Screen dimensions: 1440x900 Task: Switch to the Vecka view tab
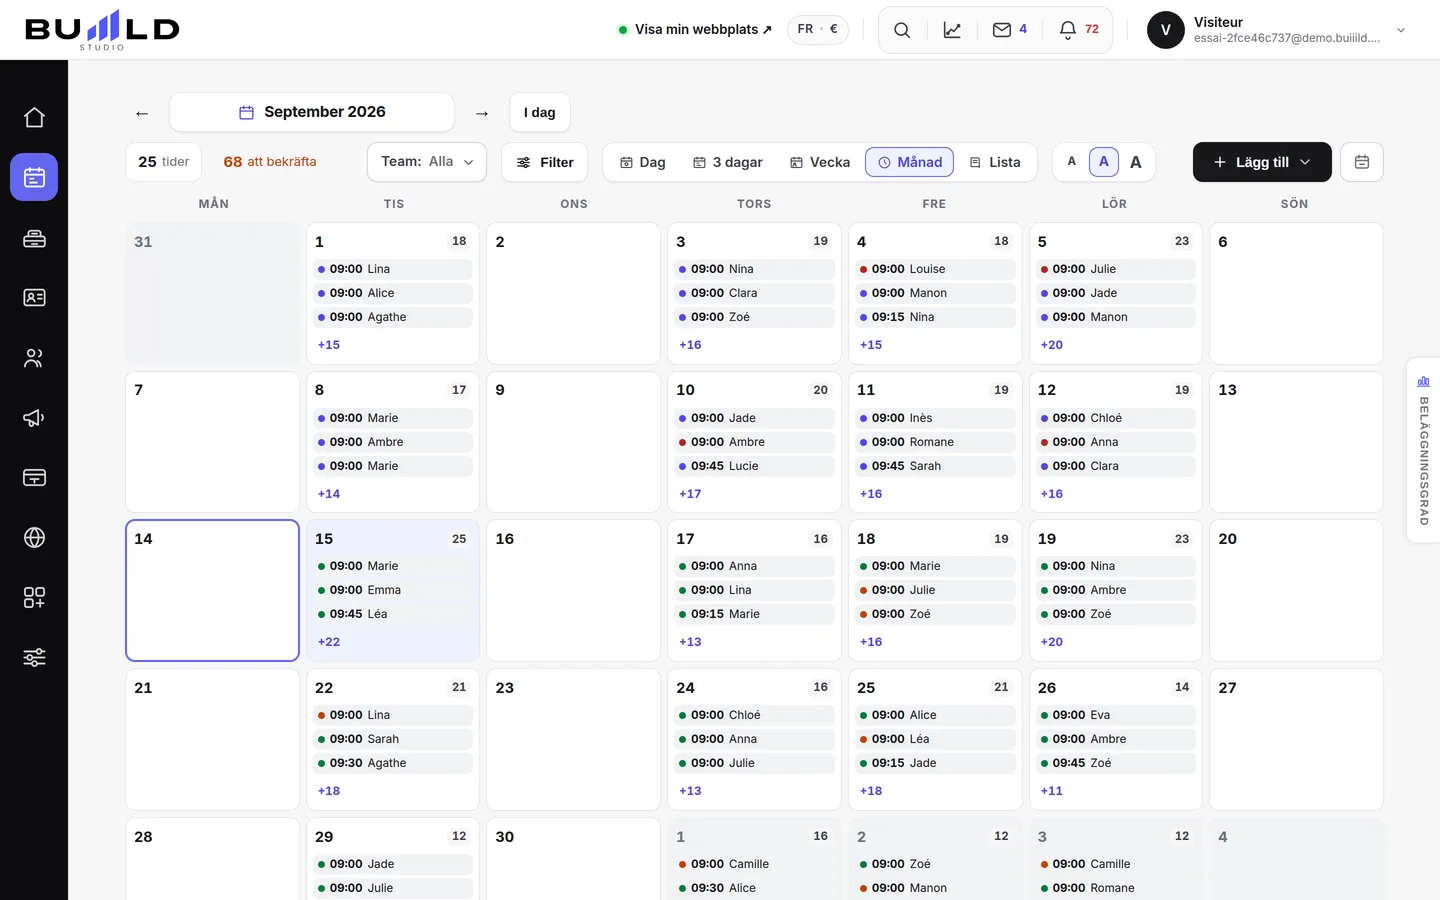820,162
